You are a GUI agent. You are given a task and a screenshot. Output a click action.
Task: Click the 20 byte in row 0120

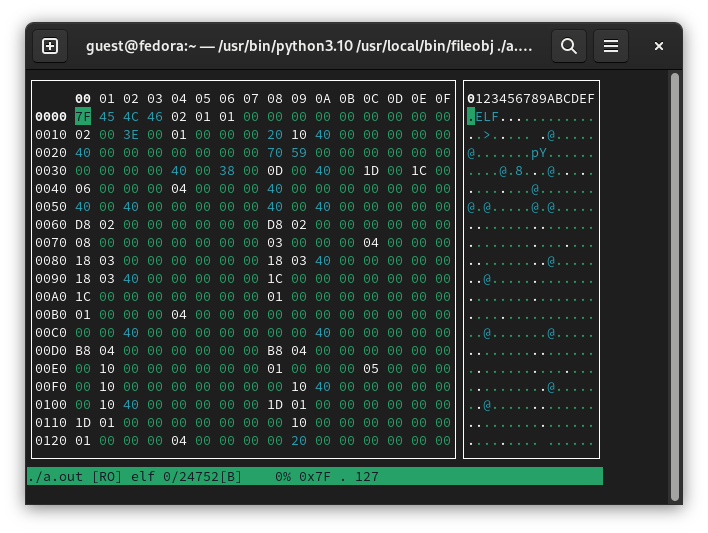(x=298, y=440)
